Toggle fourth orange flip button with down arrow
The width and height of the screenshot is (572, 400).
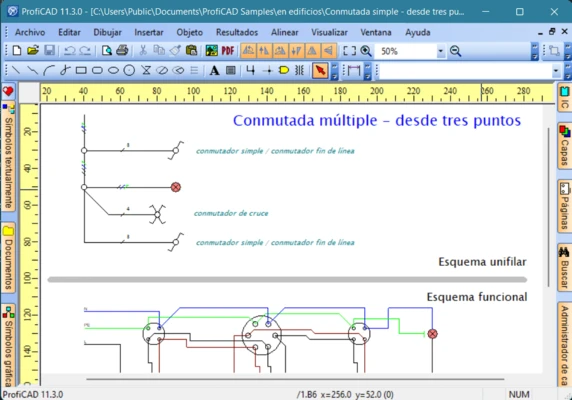click(x=296, y=51)
